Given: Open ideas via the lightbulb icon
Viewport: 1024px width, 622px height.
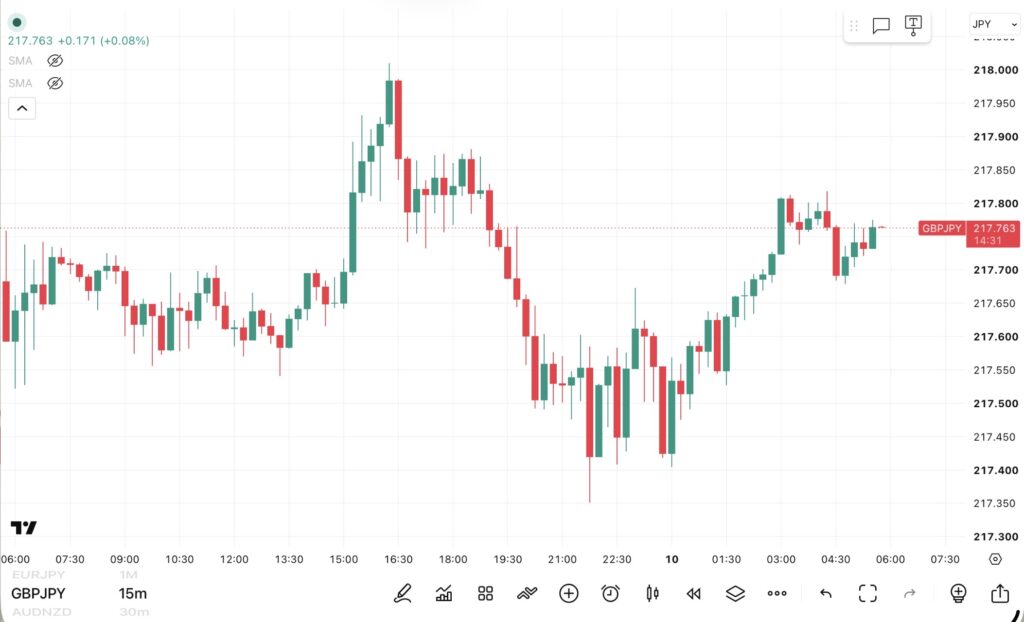Looking at the screenshot, I should tap(958, 593).
